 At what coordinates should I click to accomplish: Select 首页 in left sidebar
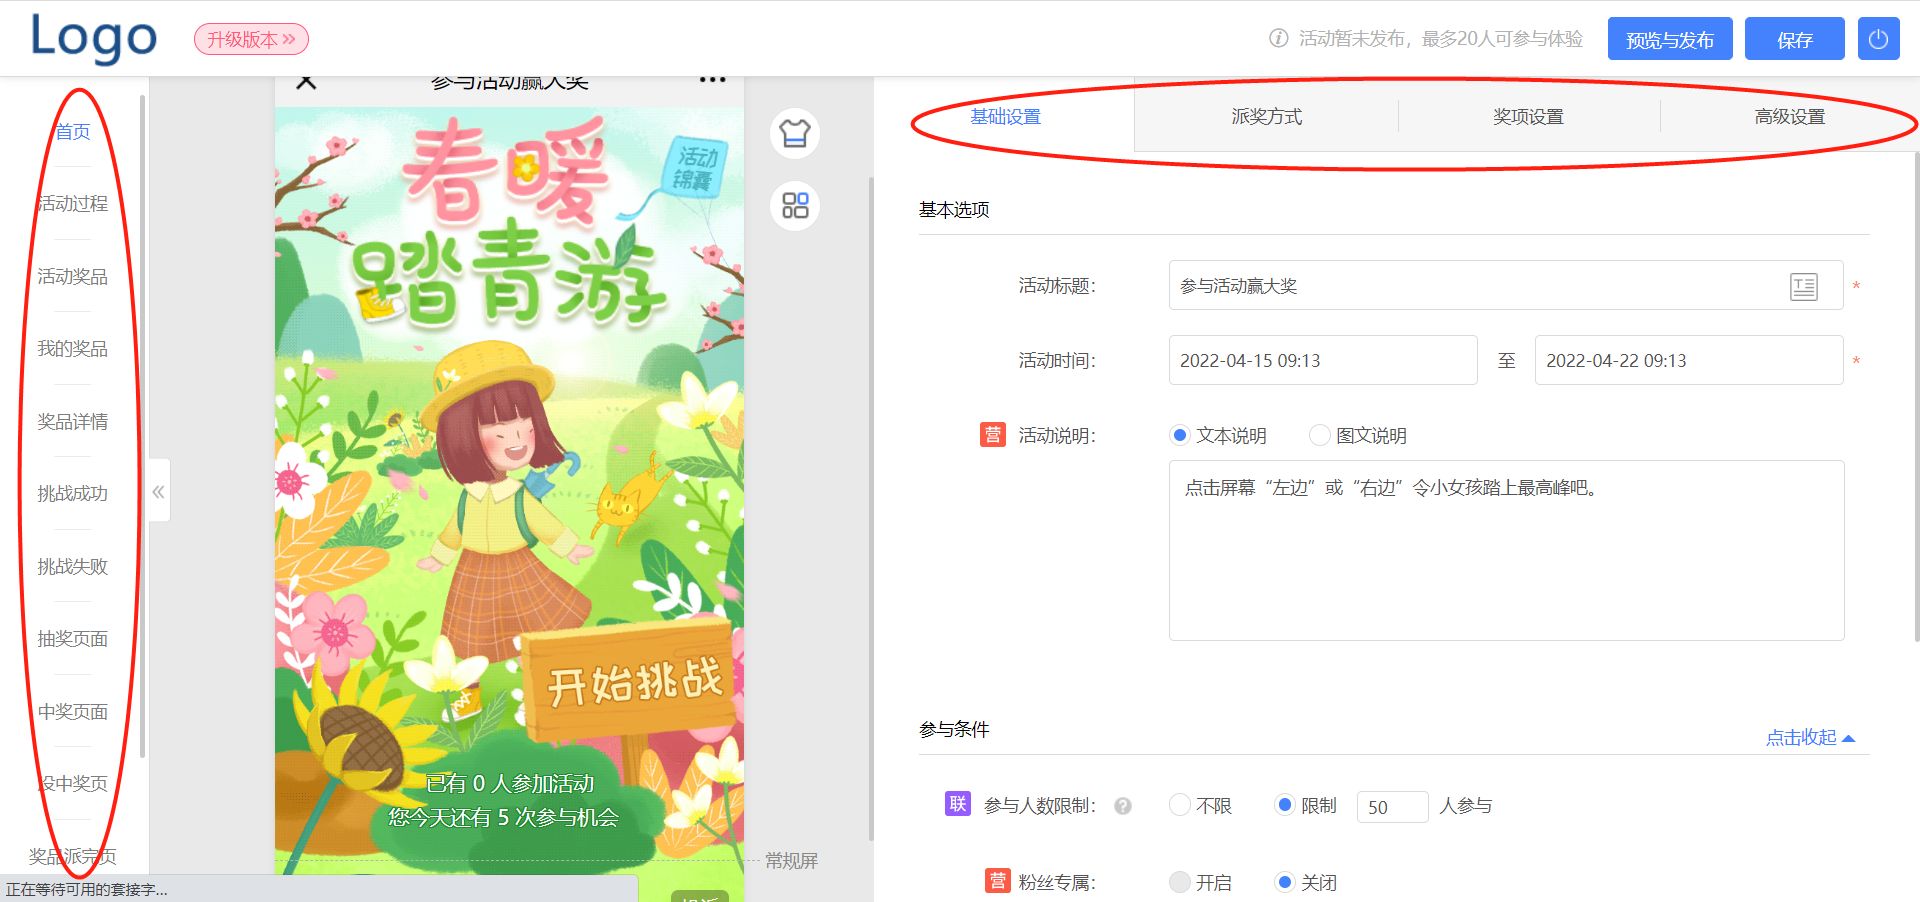pos(72,131)
